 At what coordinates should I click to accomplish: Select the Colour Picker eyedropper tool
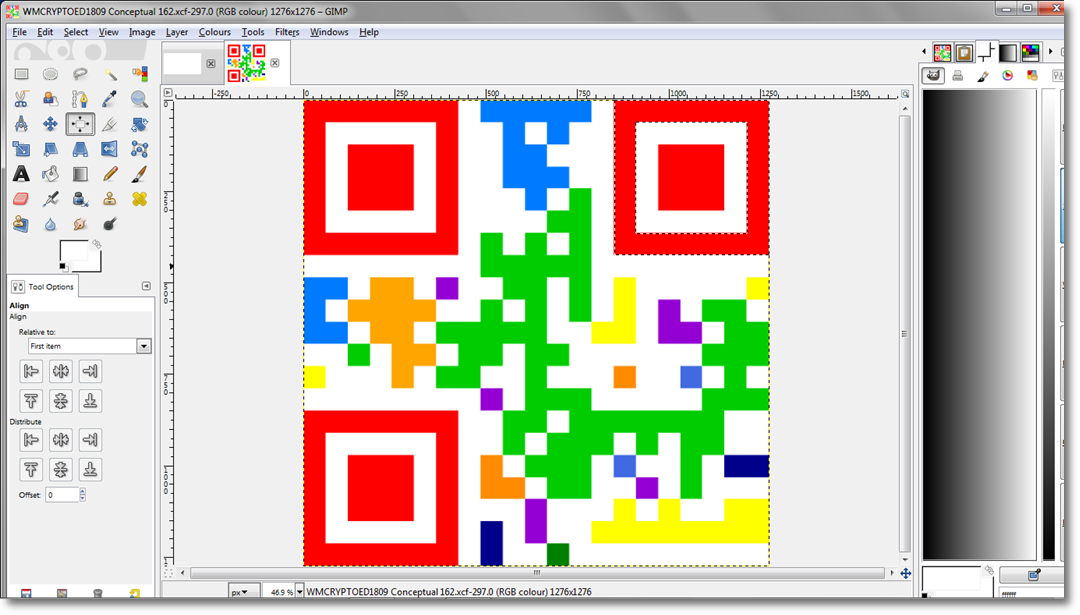[x=110, y=99]
